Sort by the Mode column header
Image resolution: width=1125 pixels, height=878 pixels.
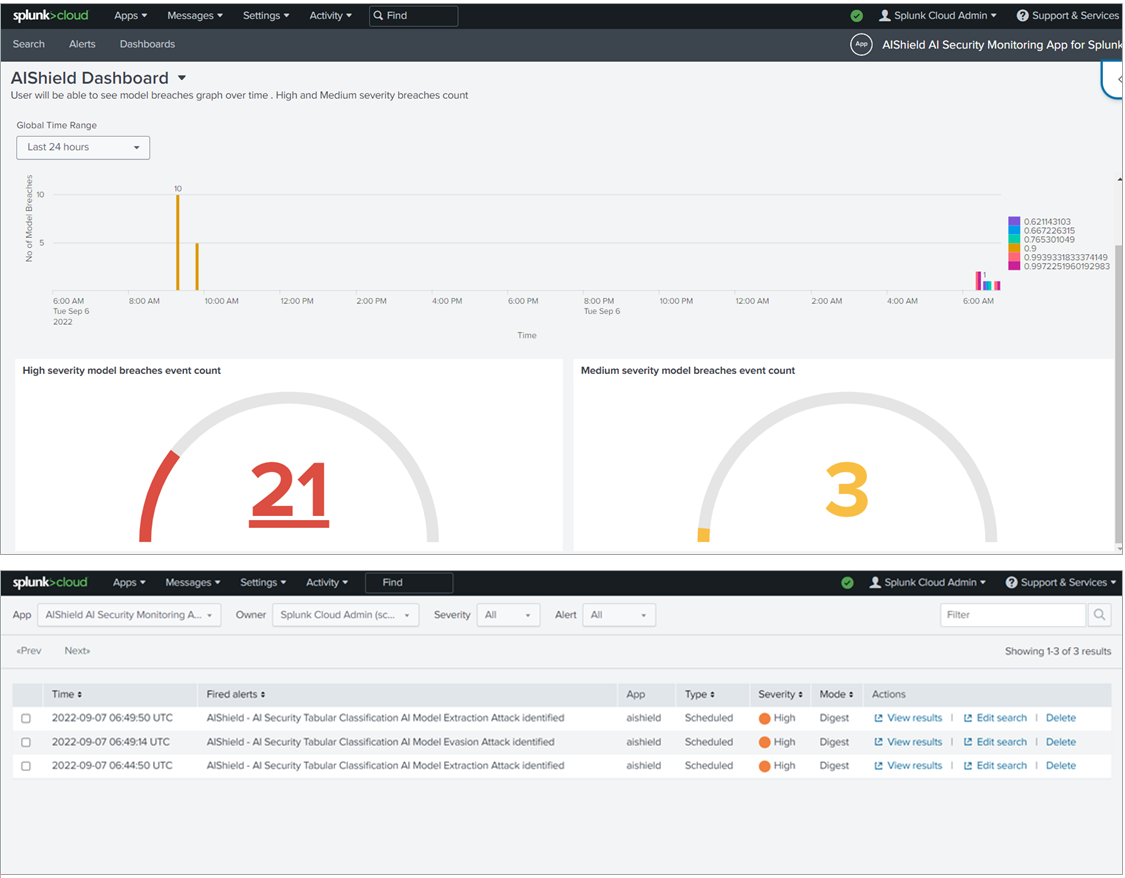(837, 694)
